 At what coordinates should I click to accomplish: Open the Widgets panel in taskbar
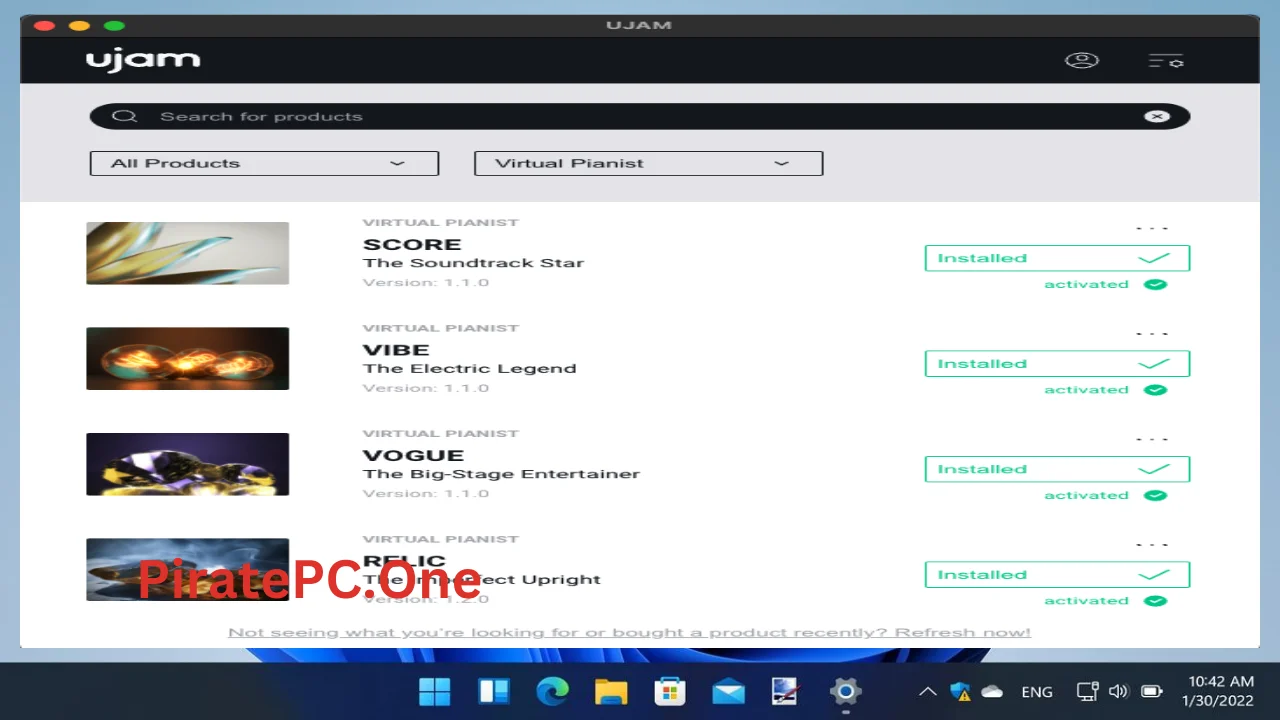tap(494, 691)
